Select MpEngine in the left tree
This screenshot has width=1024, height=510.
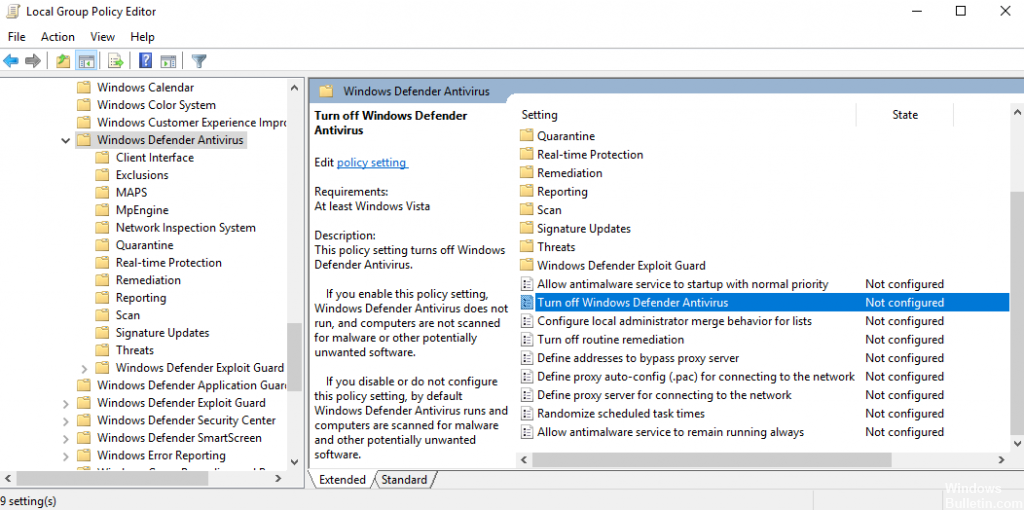(x=142, y=211)
